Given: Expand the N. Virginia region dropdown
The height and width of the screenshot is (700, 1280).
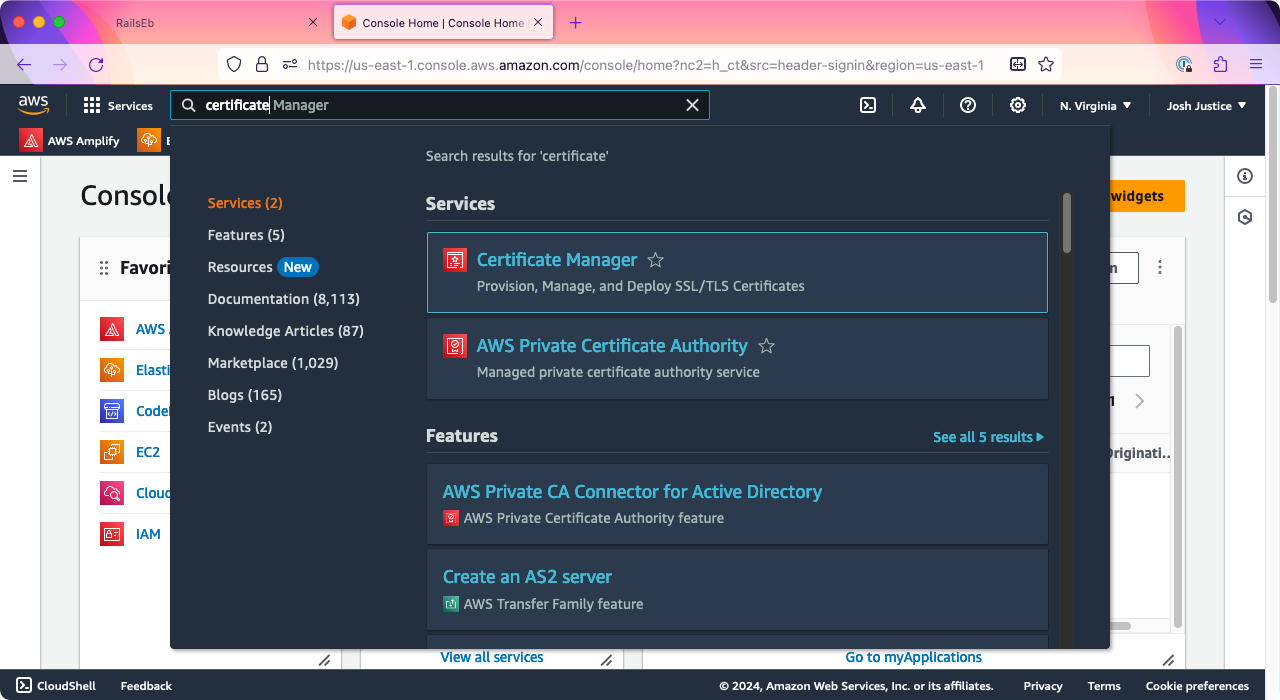Looking at the screenshot, I should (1096, 105).
